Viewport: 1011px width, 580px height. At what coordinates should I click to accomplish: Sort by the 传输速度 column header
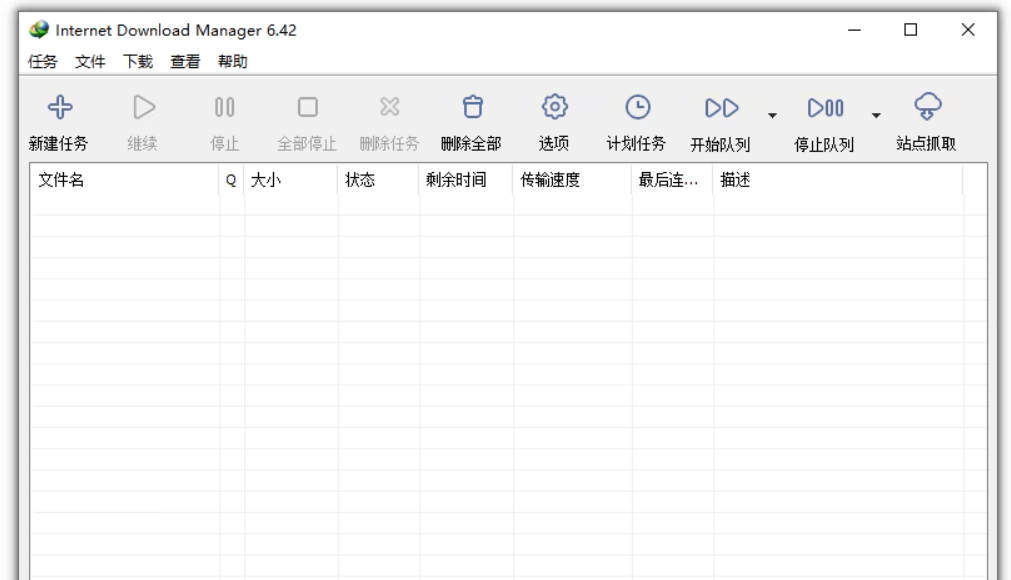tap(572, 181)
